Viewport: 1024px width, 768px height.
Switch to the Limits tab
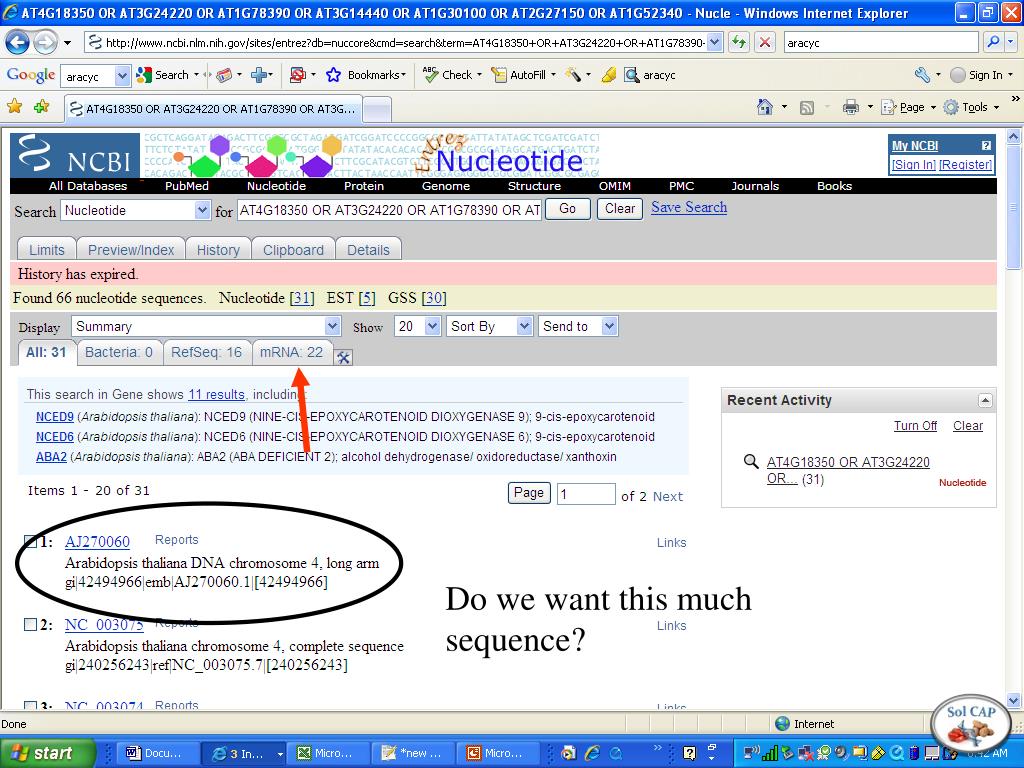[46, 250]
